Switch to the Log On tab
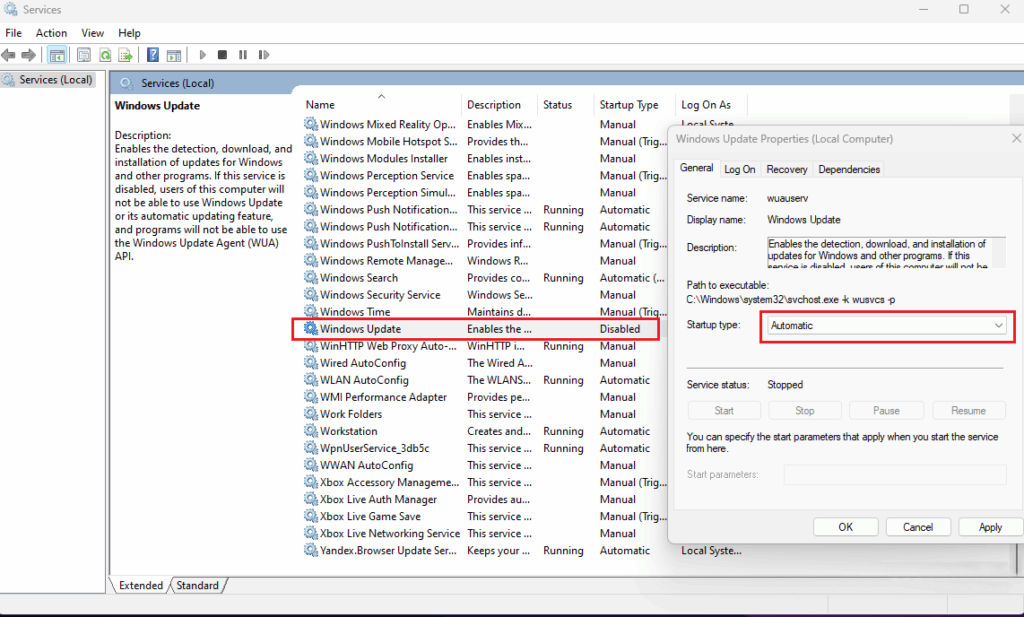 point(739,169)
